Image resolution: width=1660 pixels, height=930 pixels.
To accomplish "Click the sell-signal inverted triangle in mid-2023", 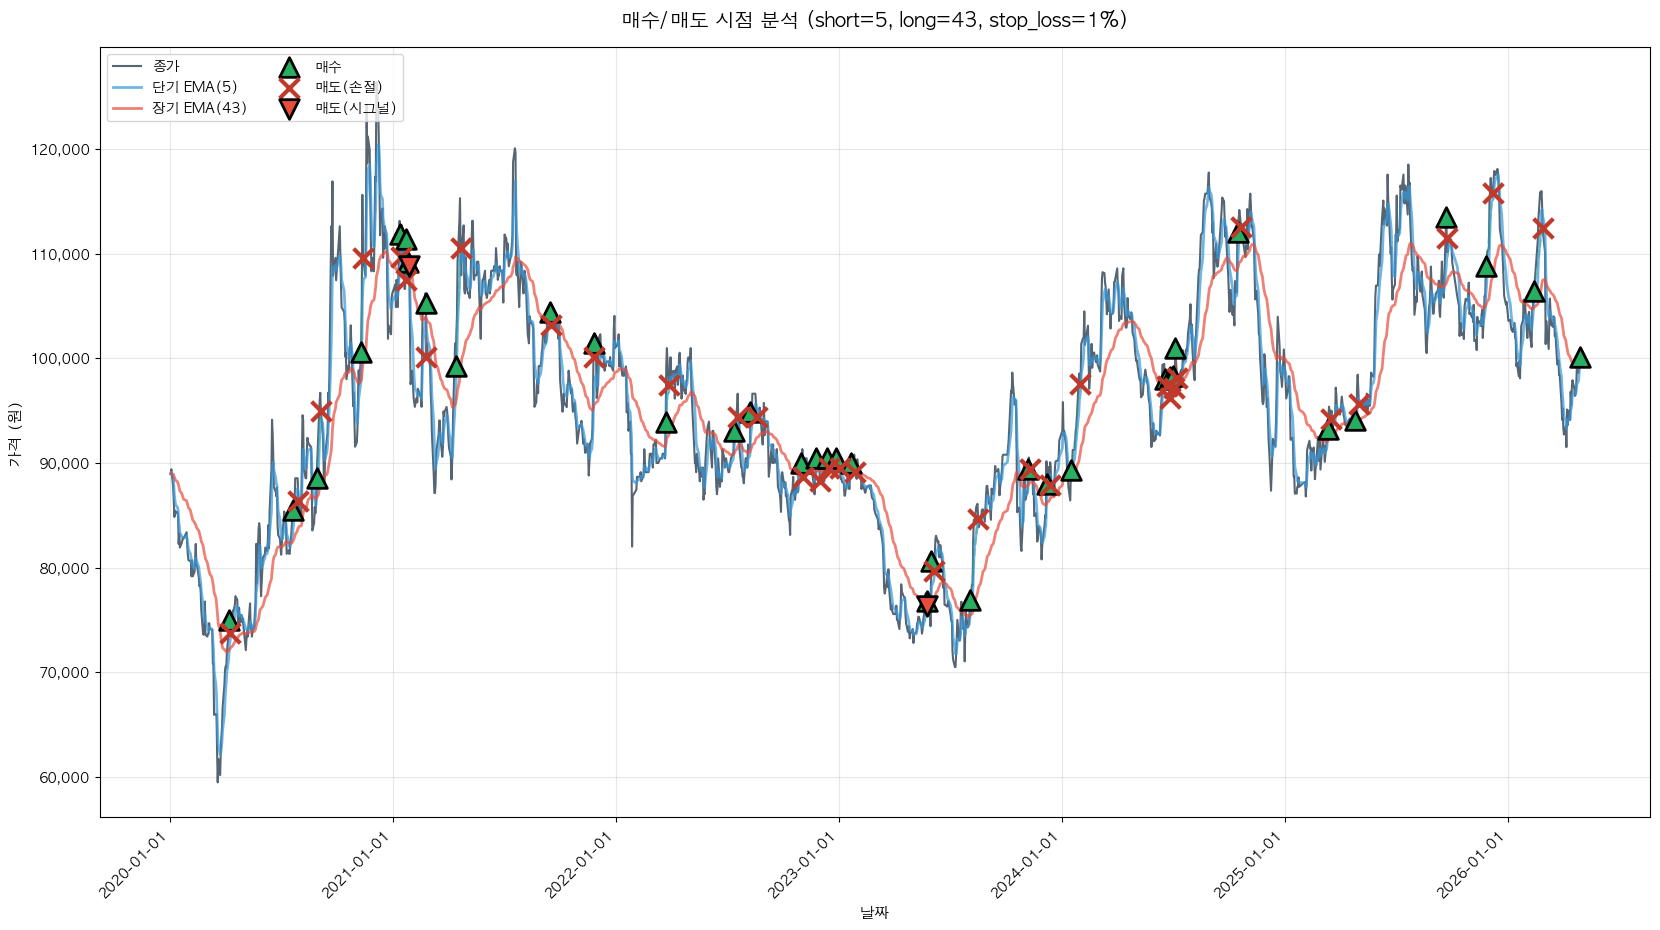I will 927,603.
